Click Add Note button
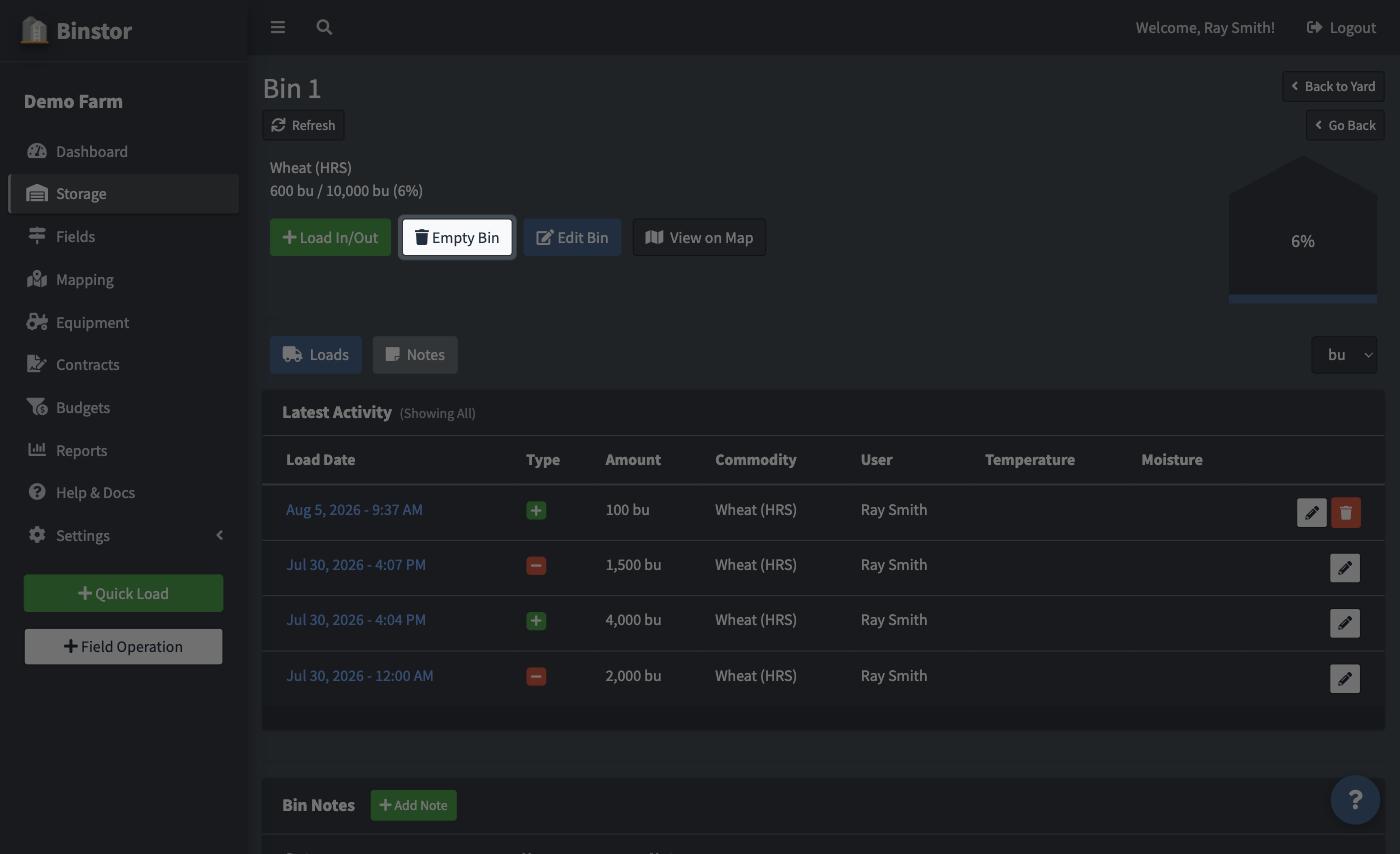Screen dimensions: 1400x854 pyautogui.click(x=413, y=805)
